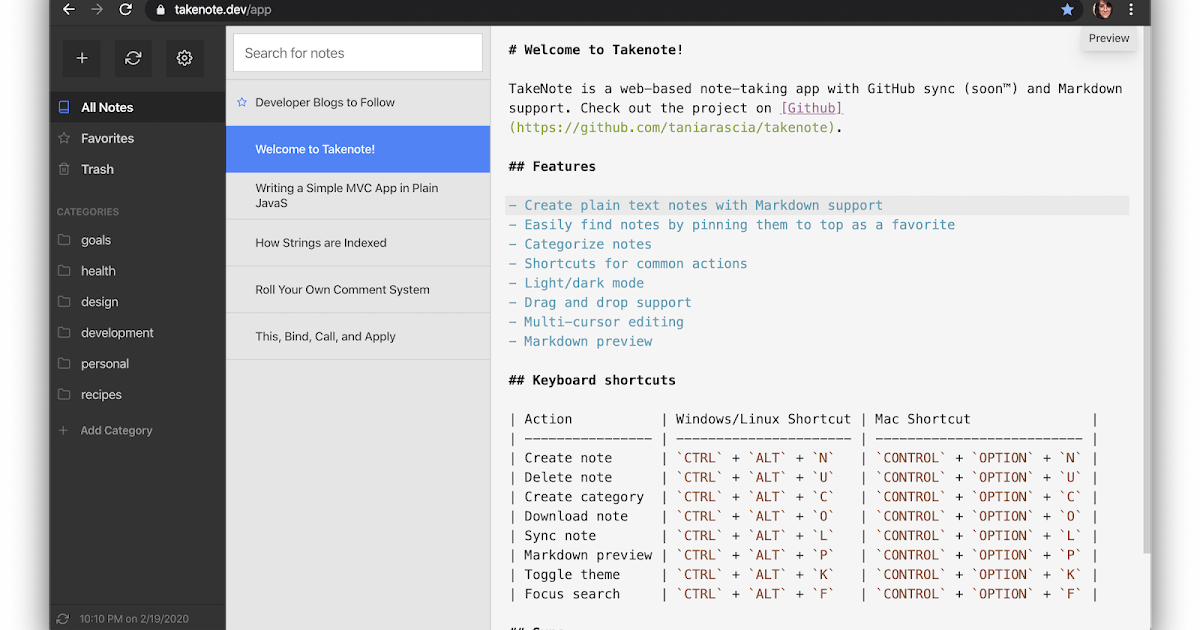Select All Notes in the sidebar

pyautogui.click(x=106, y=107)
